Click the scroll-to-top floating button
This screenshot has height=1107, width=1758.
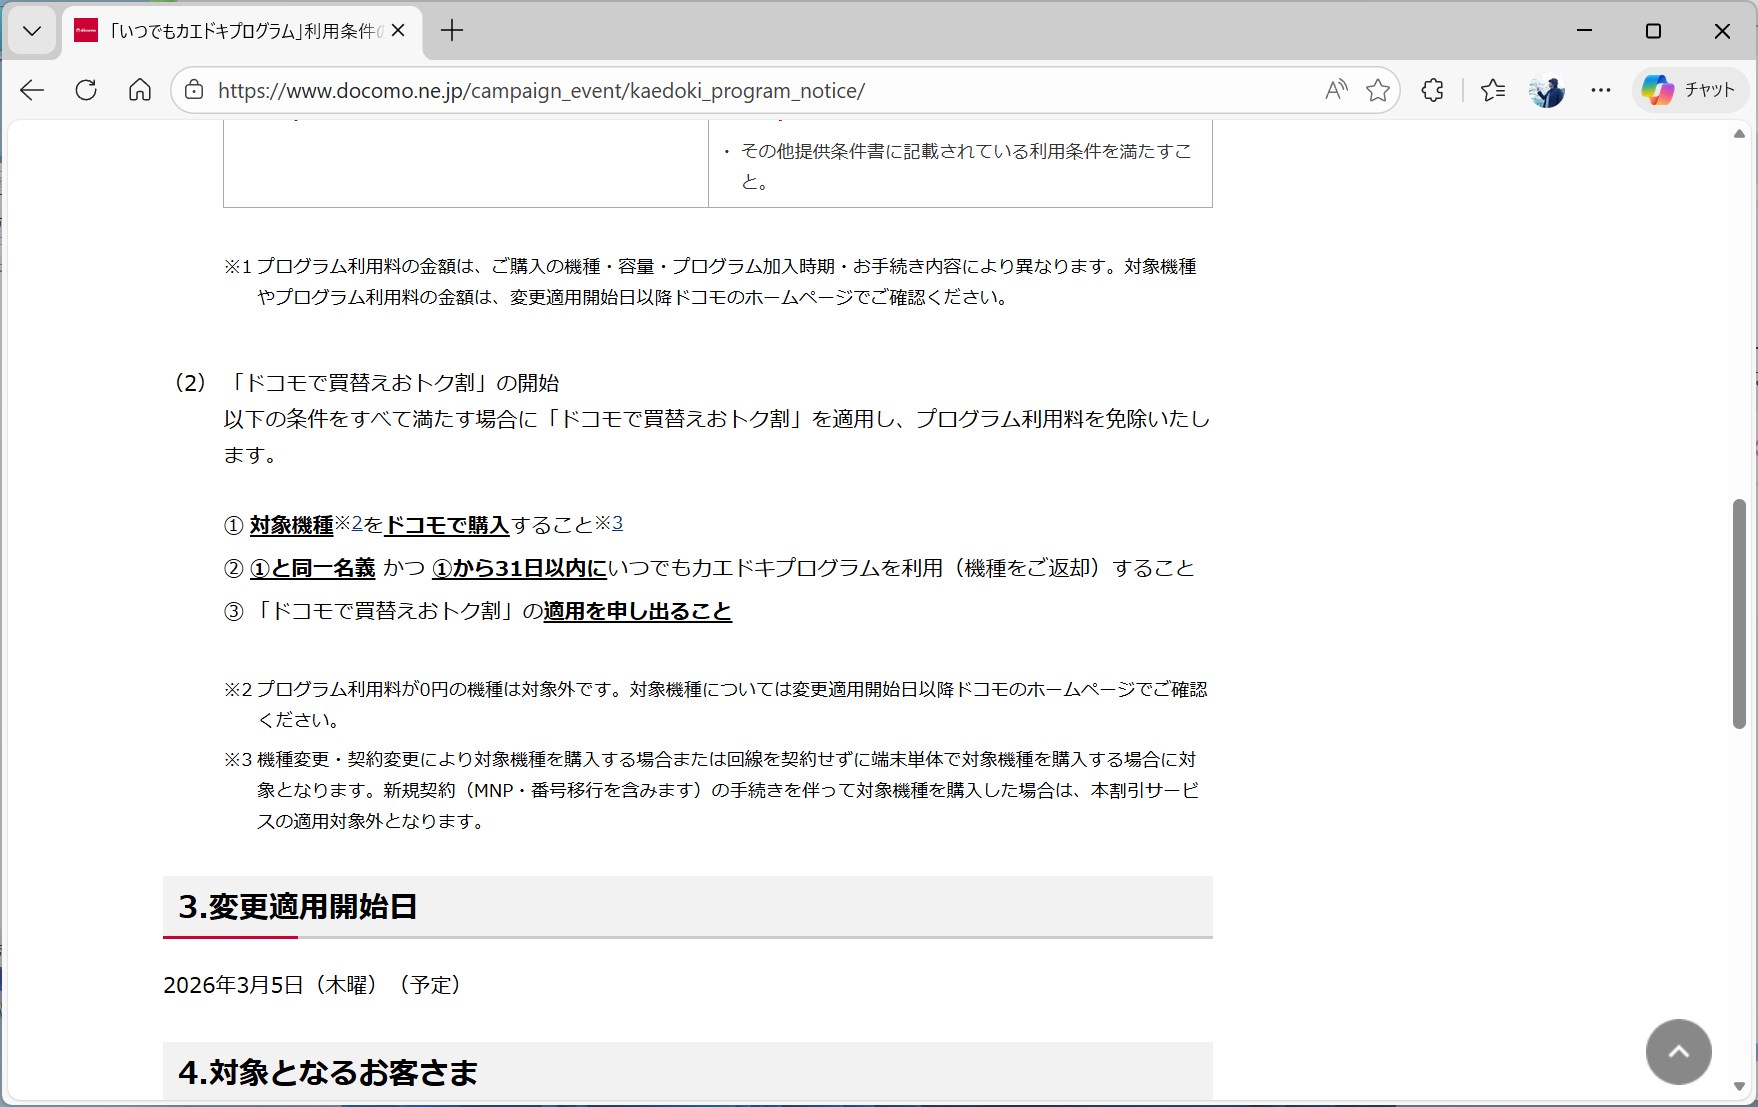pyautogui.click(x=1678, y=1051)
